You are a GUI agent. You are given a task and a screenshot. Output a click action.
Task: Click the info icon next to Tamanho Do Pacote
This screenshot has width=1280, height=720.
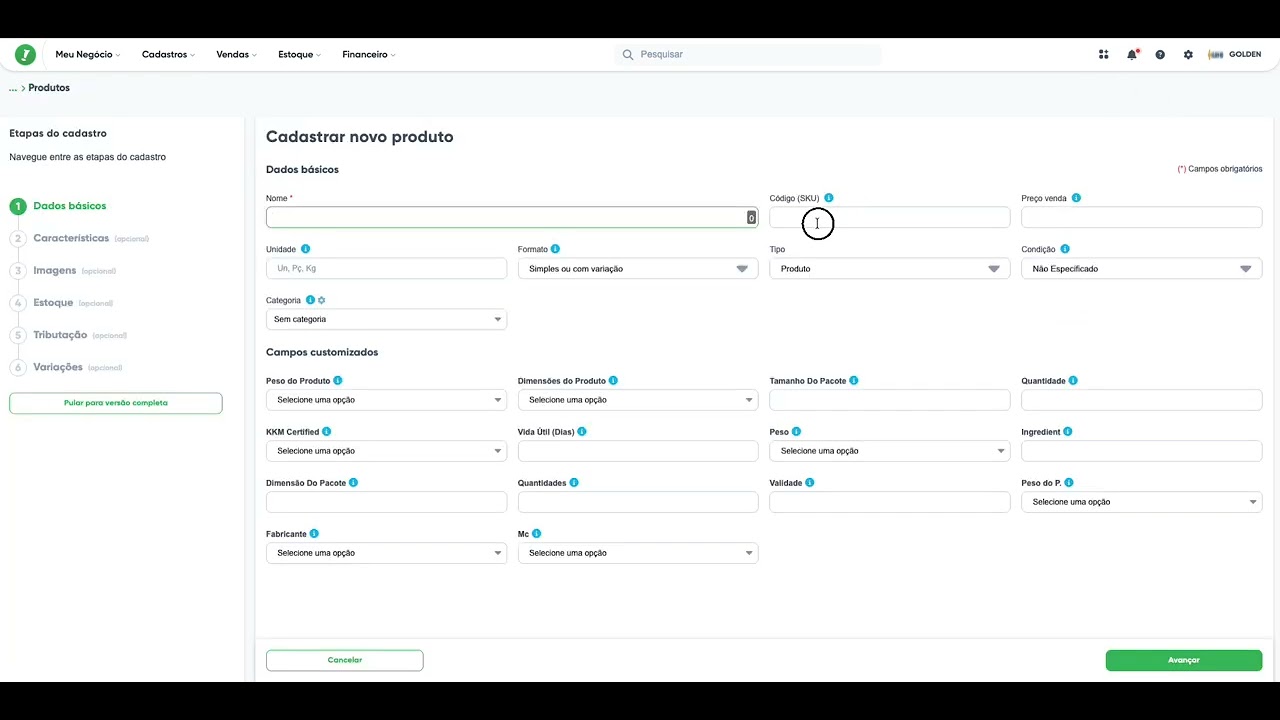tap(853, 381)
